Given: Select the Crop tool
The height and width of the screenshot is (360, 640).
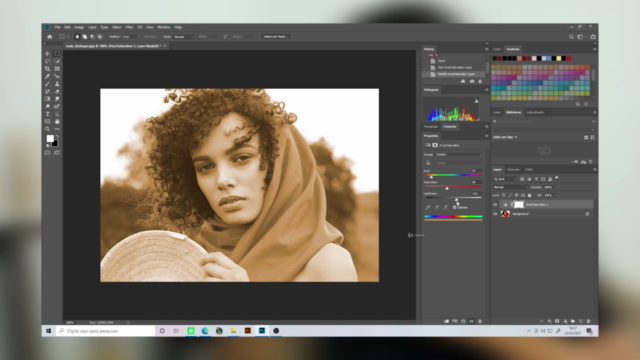Looking at the screenshot, I should pos(47,69).
